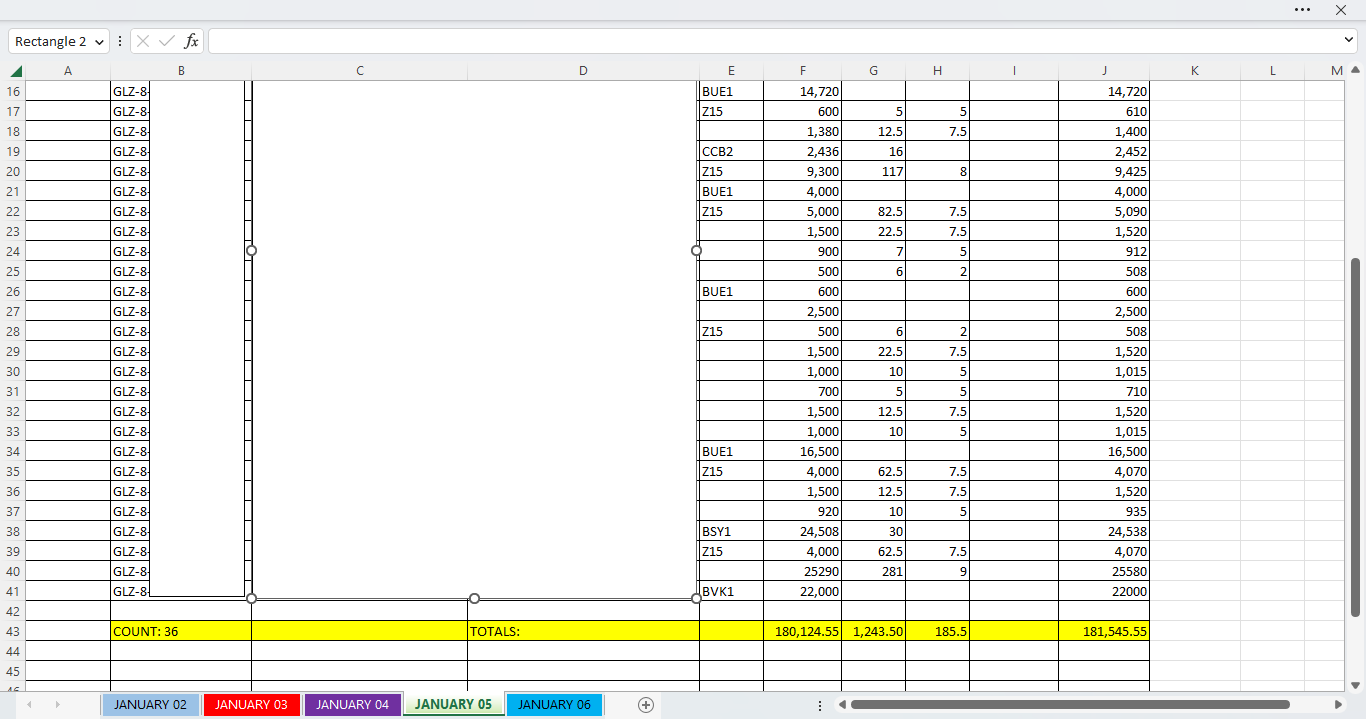The height and width of the screenshot is (720, 1366).
Task: Select column H header
Action: [937, 71]
